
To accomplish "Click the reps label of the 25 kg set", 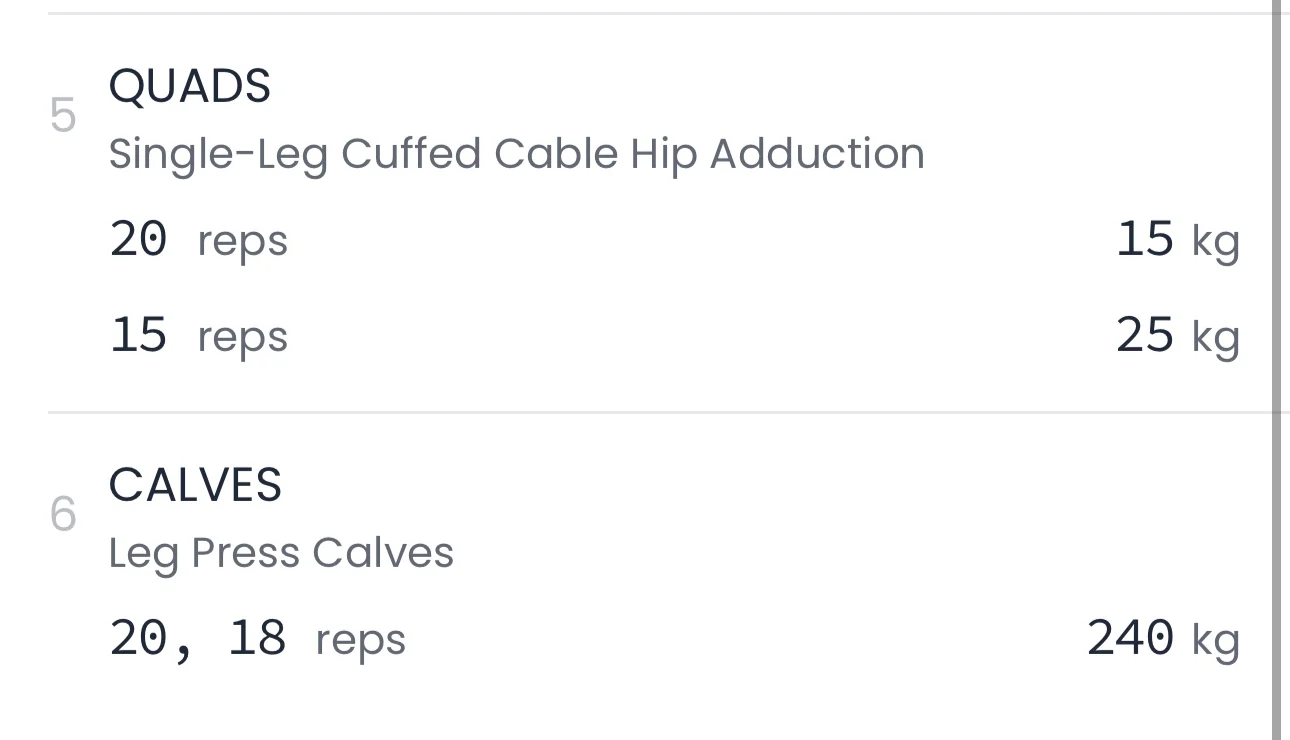I will tap(243, 337).
